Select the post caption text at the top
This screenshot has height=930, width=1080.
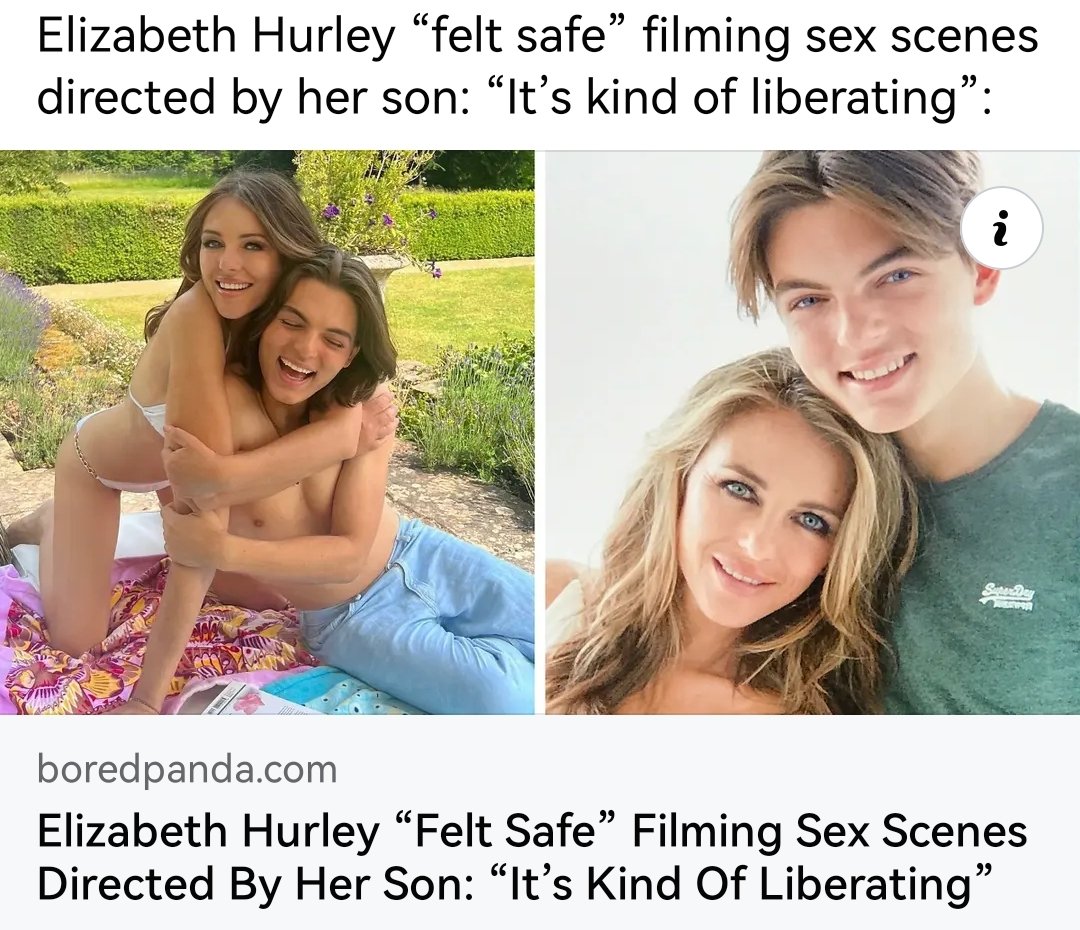coord(537,66)
